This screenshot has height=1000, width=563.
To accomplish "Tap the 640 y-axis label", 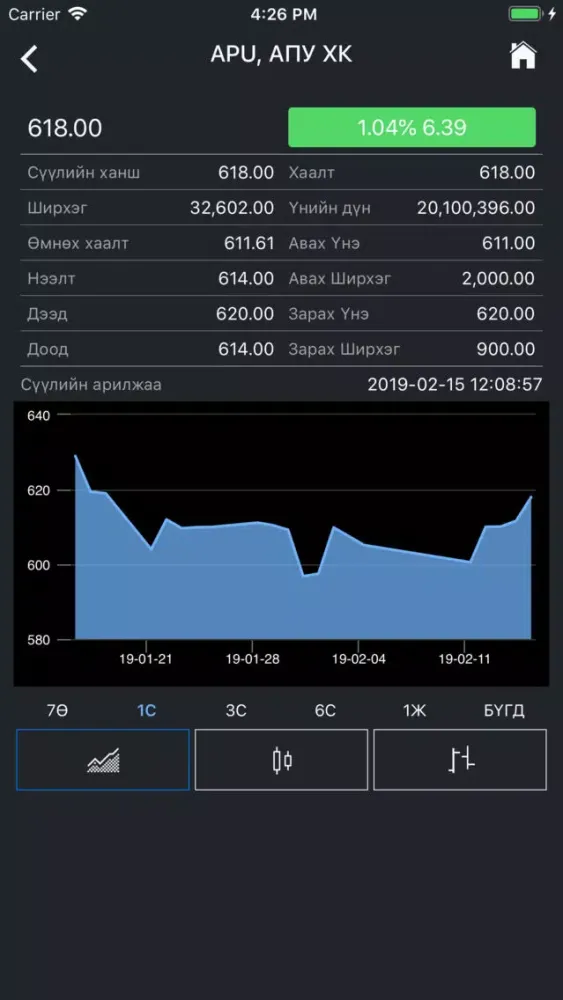I will [x=38, y=415].
